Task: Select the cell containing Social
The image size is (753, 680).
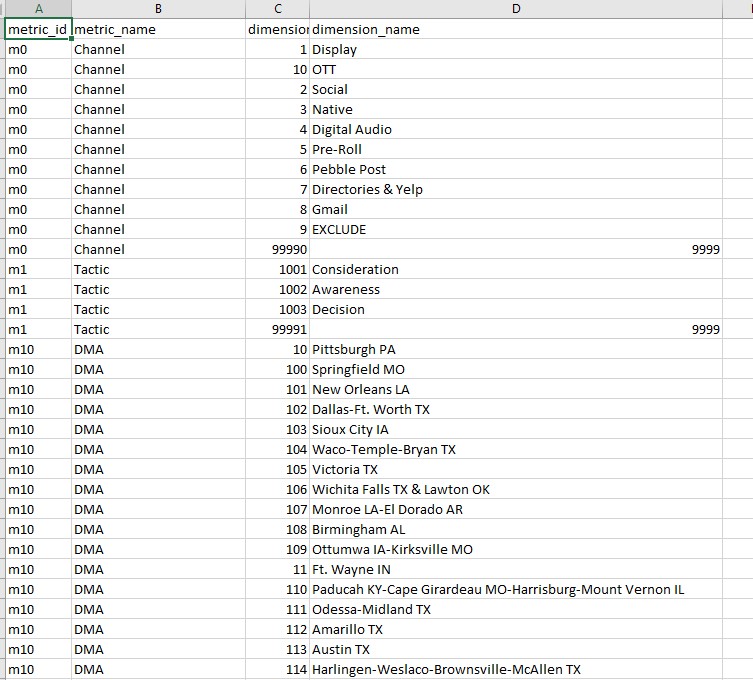Action: [516, 89]
